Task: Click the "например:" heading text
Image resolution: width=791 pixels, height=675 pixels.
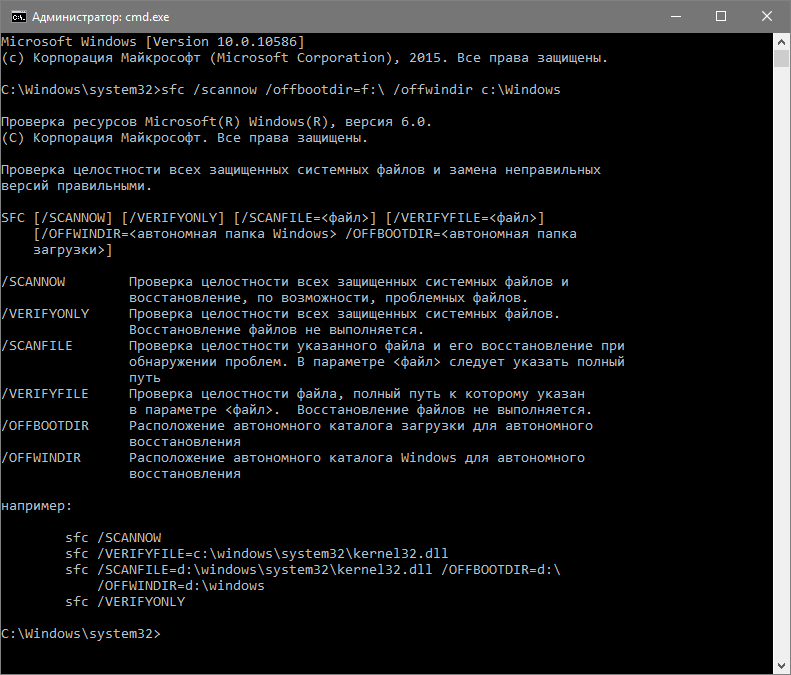Action: pyautogui.click(x=38, y=506)
